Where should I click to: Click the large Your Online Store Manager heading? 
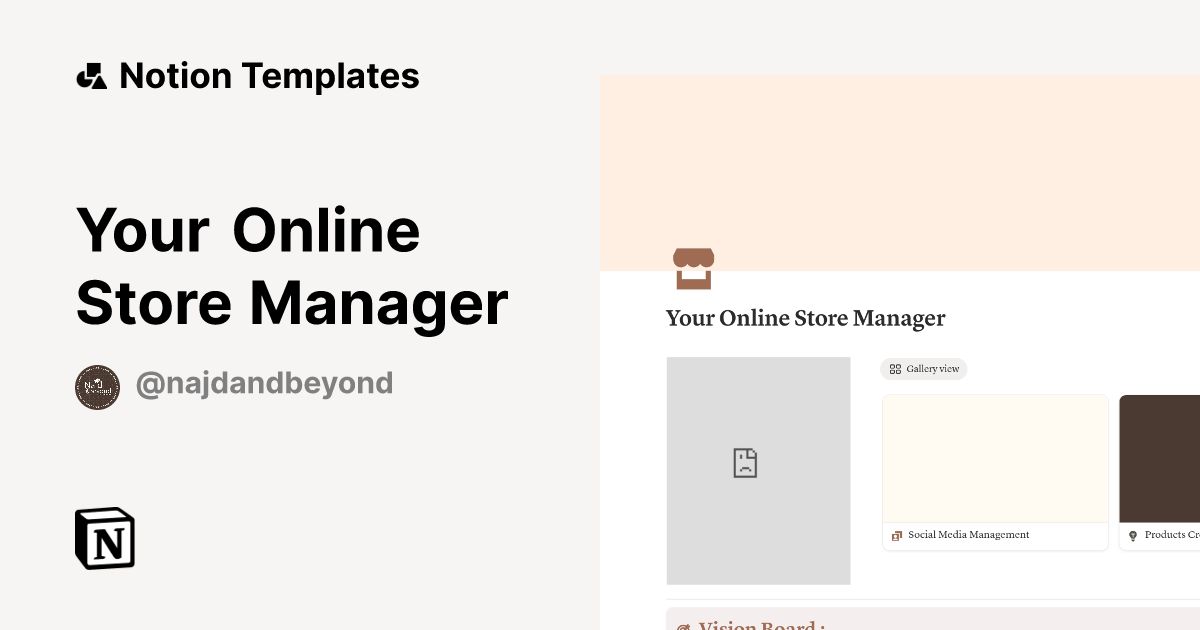click(x=291, y=265)
